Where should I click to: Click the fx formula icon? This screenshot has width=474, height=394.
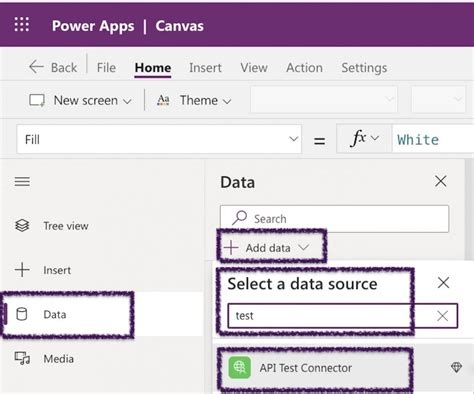[x=358, y=138]
